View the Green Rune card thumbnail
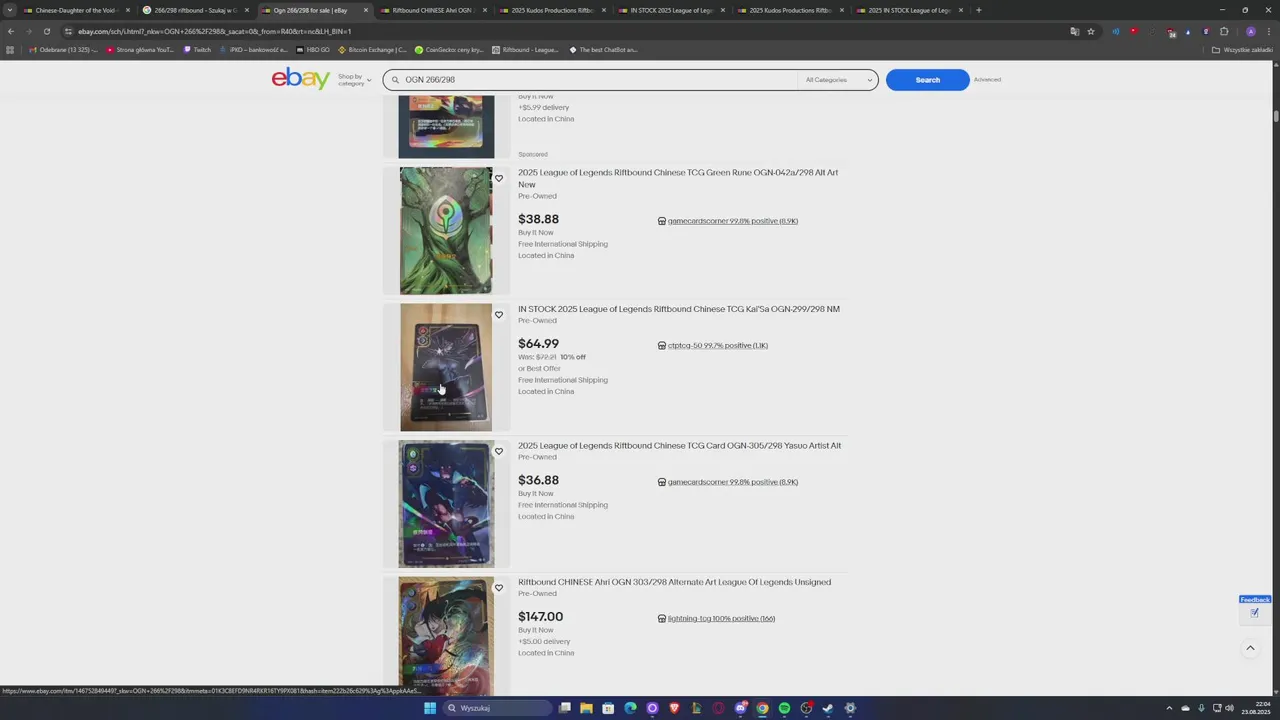Image resolution: width=1280 pixels, height=720 pixels. coord(446,231)
